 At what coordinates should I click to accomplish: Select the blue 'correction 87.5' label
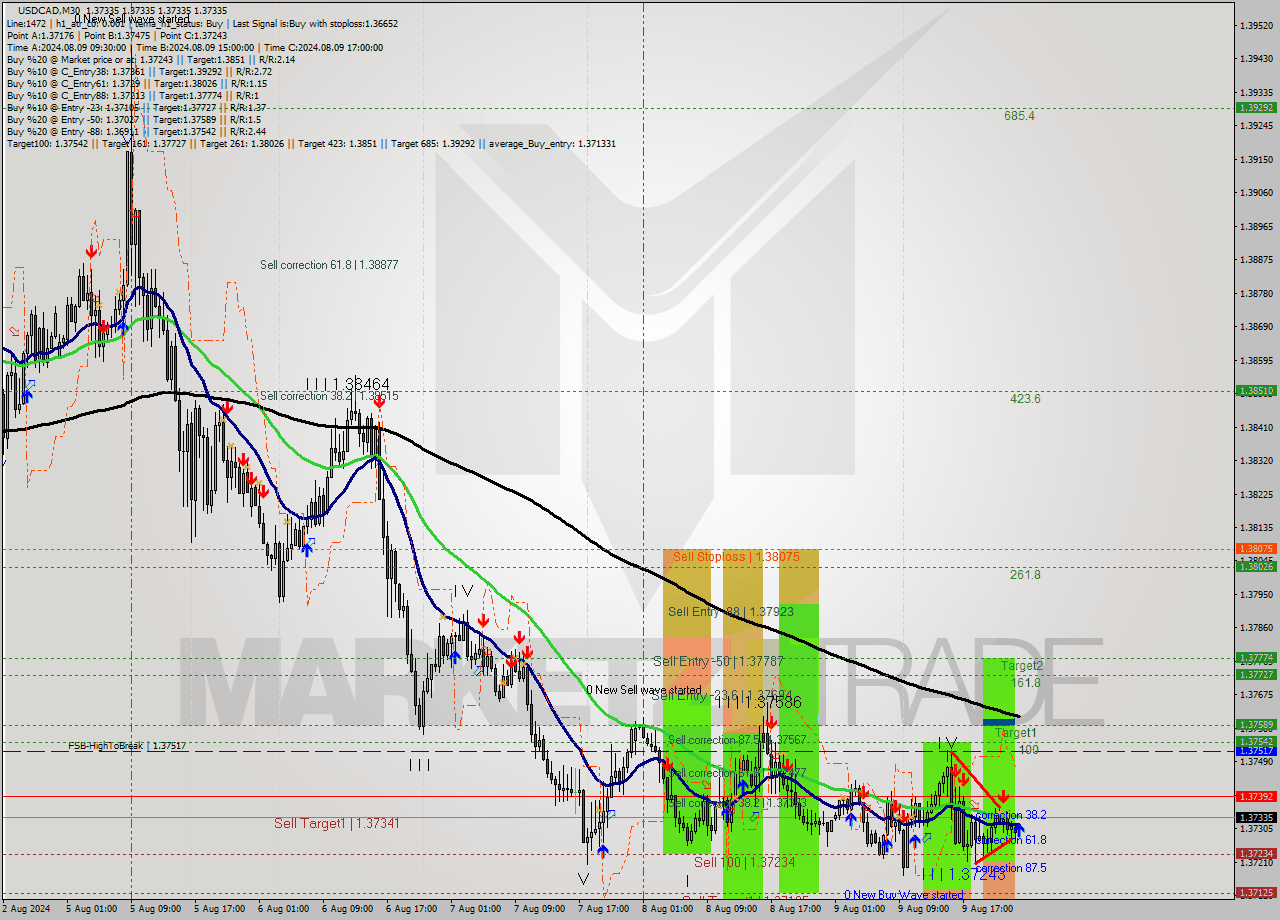(1010, 868)
